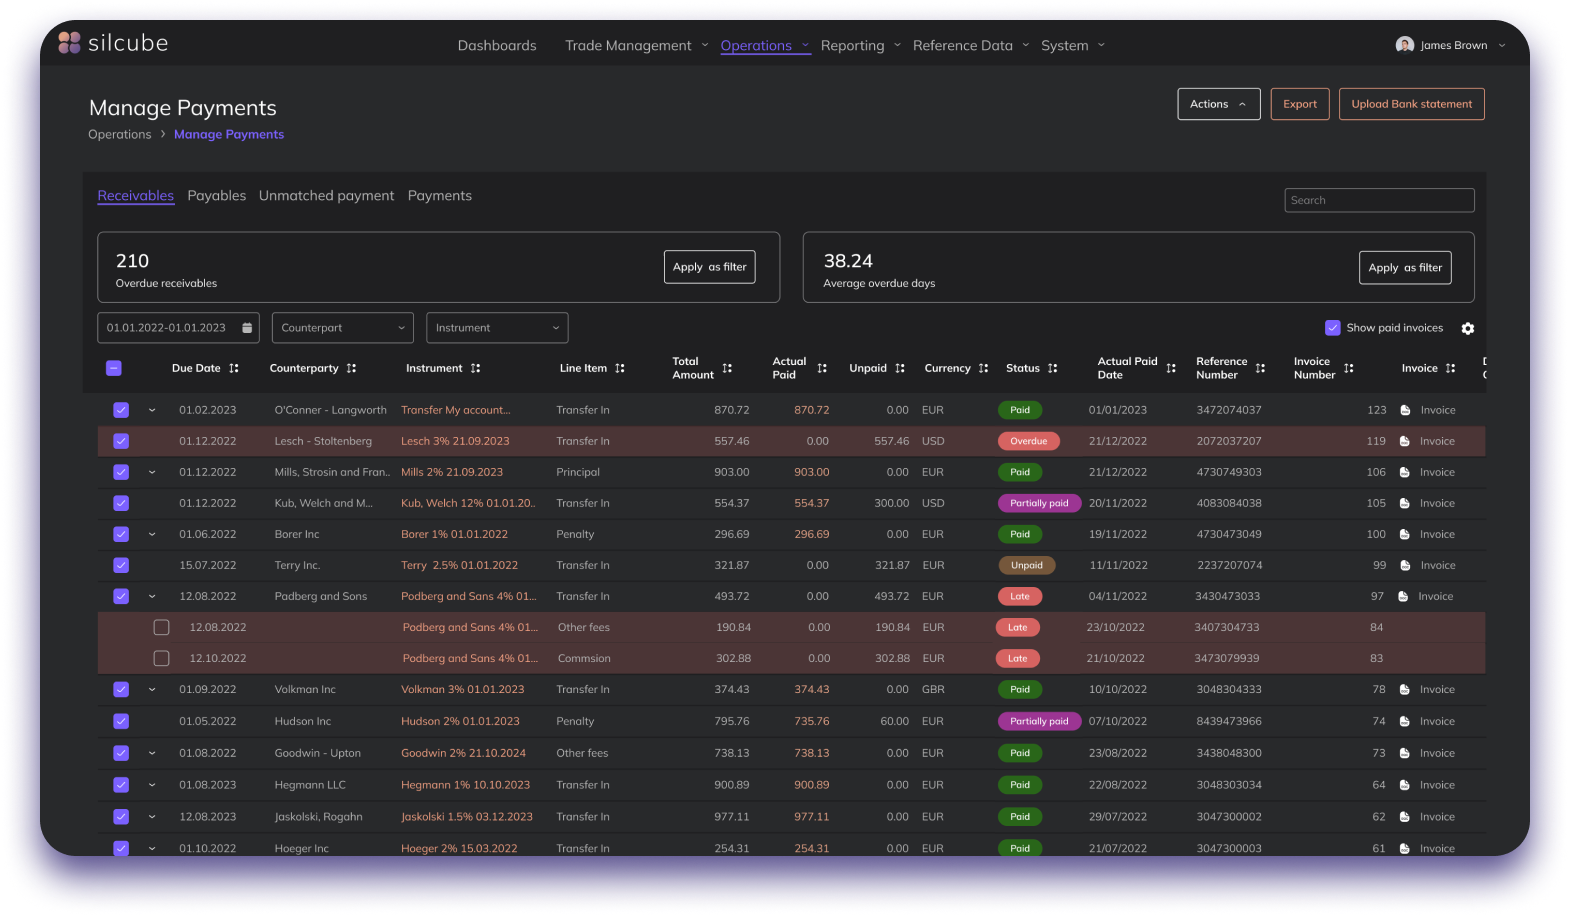Click Upload Bank statement button
1570x916 pixels.
point(1411,104)
